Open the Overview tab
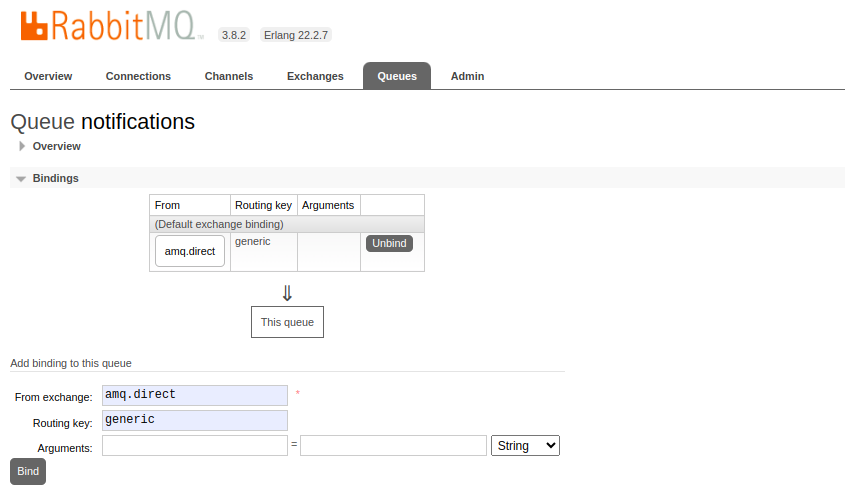The image size is (845, 496). click(48, 76)
